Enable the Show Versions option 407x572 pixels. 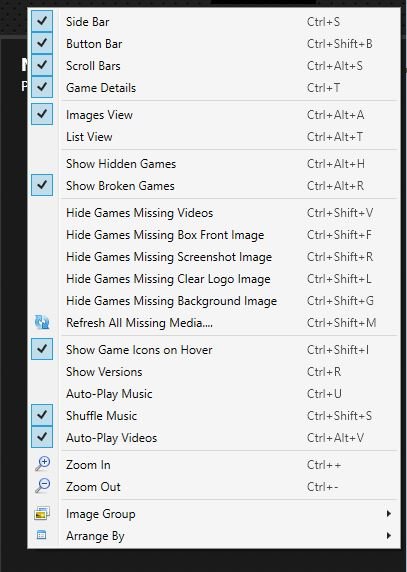point(213,372)
